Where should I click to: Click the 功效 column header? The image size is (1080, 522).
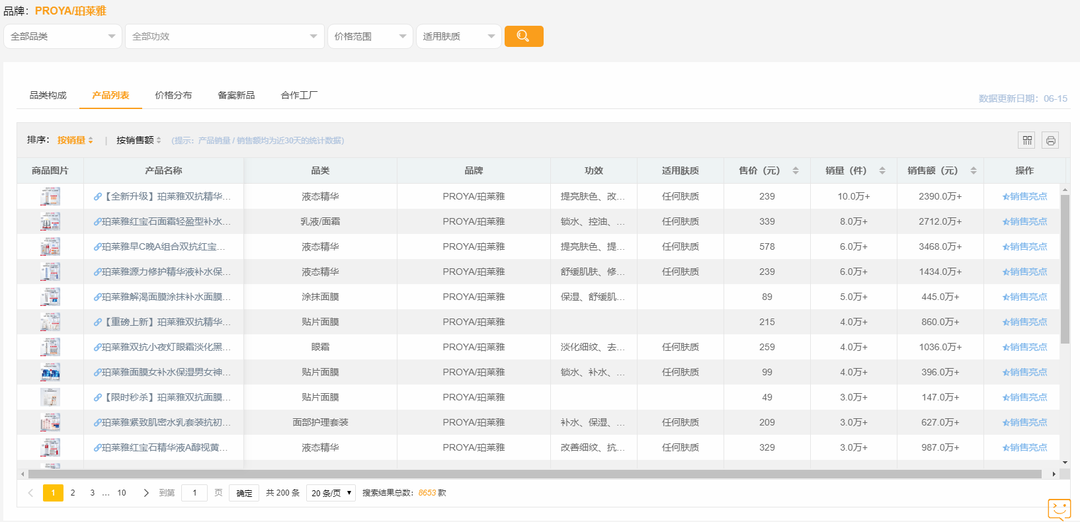pyautogui.click(x=594, y=171)
